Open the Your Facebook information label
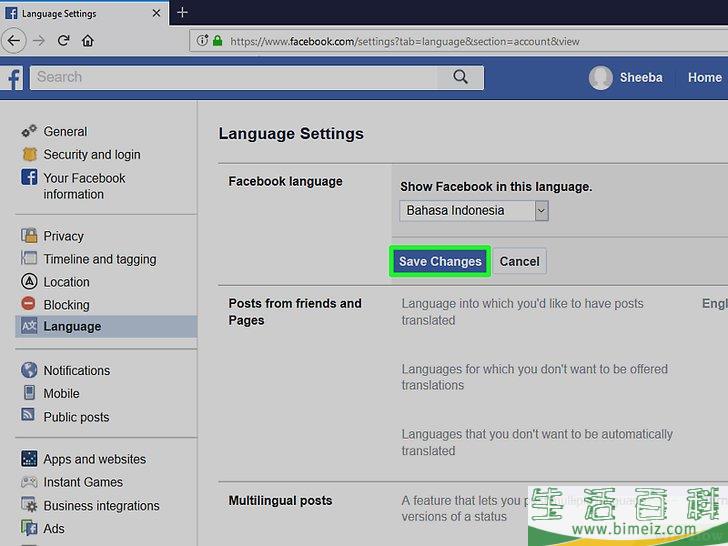Viewport: 728px width, 546px height. [84, 186]
